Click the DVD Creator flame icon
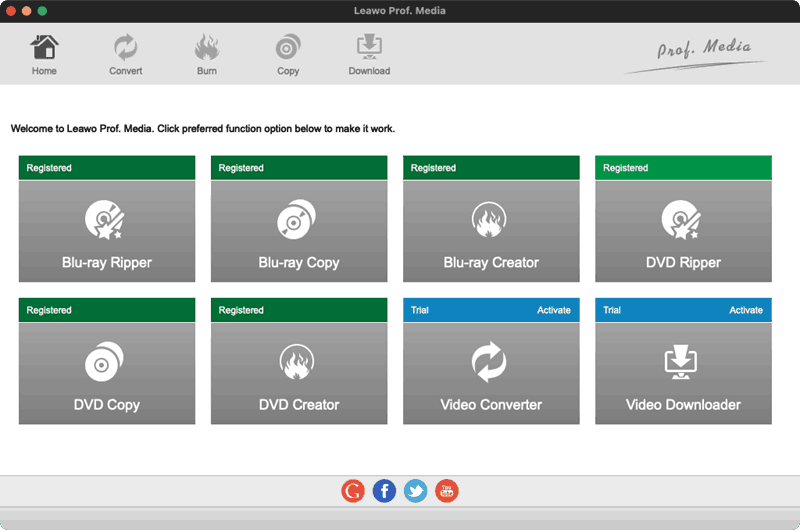This screenshot has width=800, height=530. point(297,362)
